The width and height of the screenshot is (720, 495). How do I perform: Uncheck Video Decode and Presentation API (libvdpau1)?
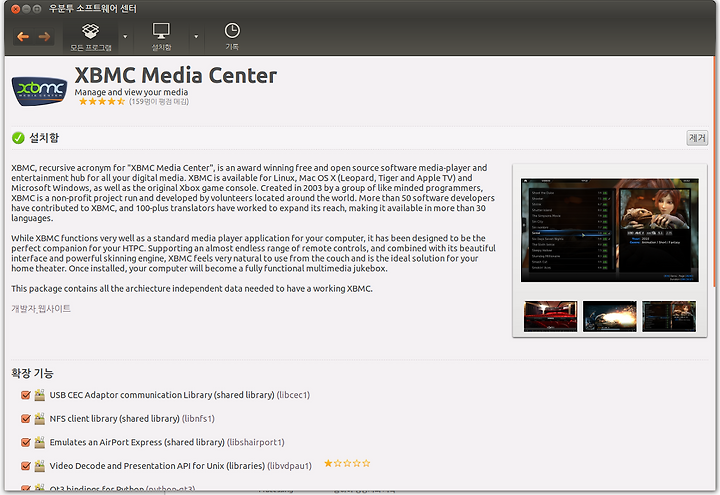pyautogui.click(x=26, y=466)
